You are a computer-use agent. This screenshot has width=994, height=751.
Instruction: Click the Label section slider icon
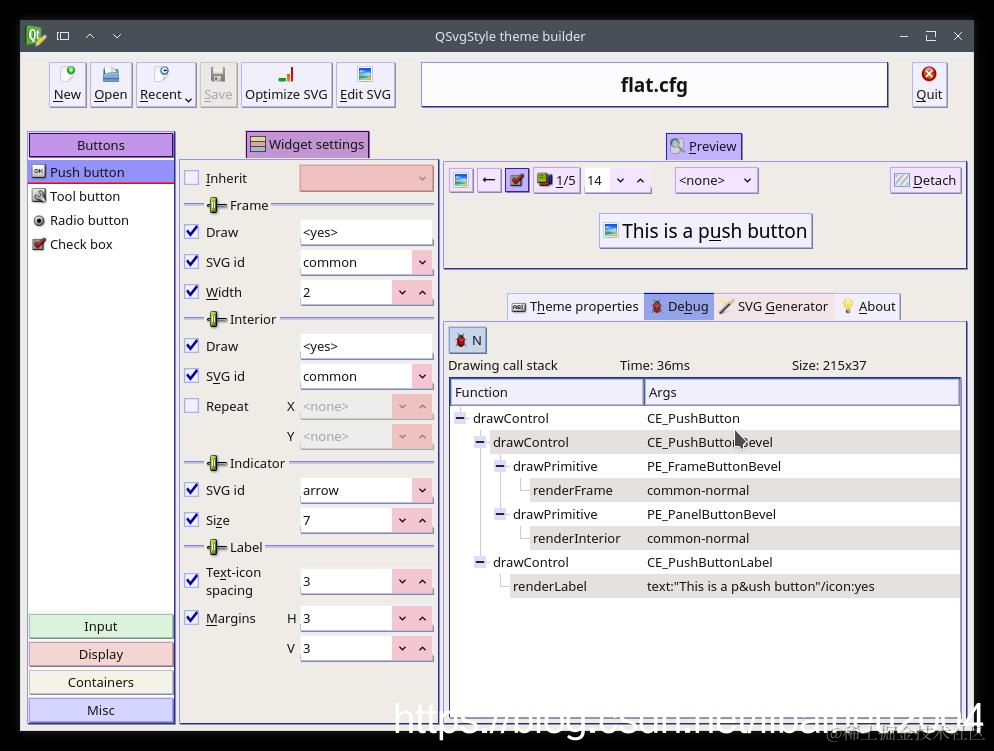tap(214, 547)
